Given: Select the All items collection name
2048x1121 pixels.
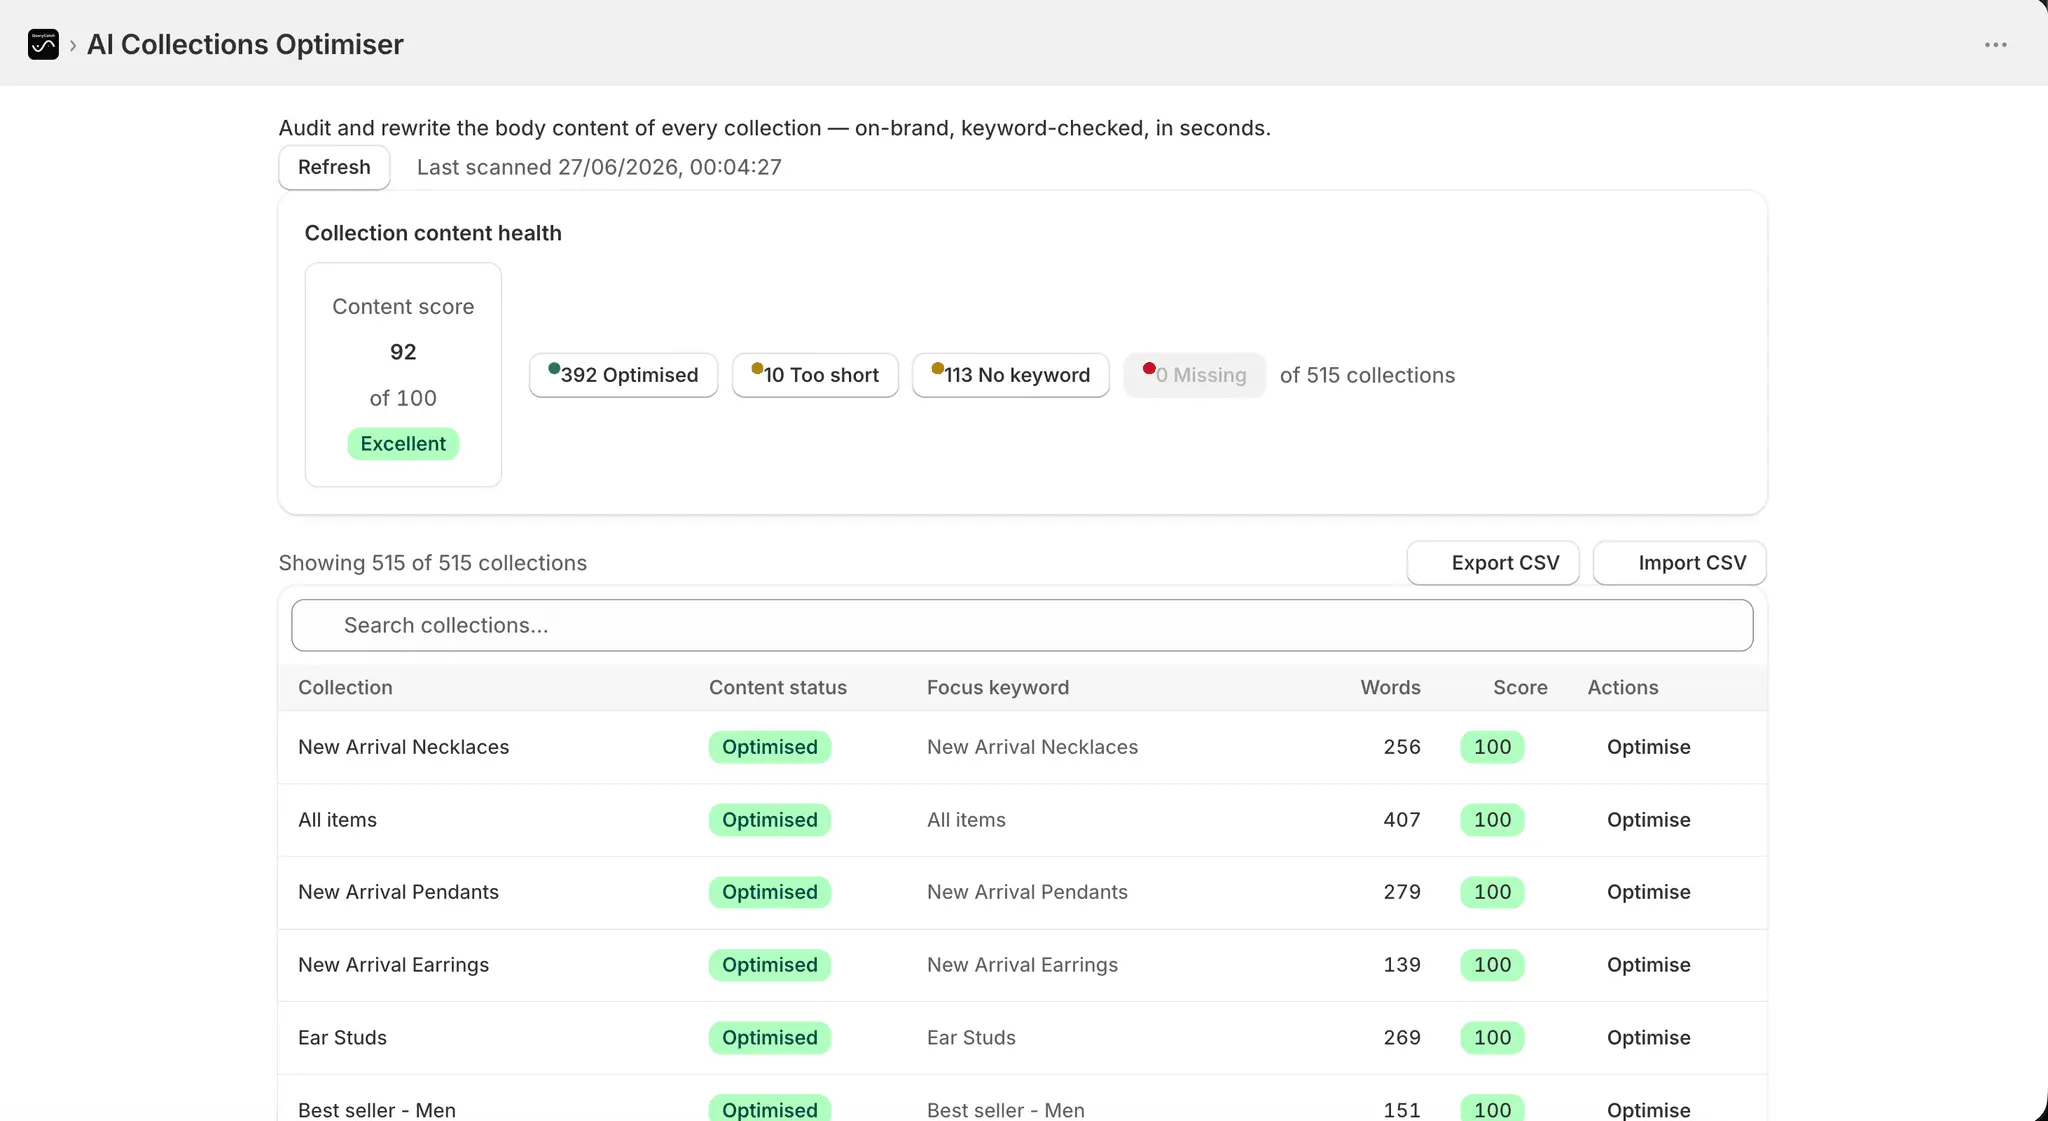Looking at the screenshot, I should tap(337, 820).
